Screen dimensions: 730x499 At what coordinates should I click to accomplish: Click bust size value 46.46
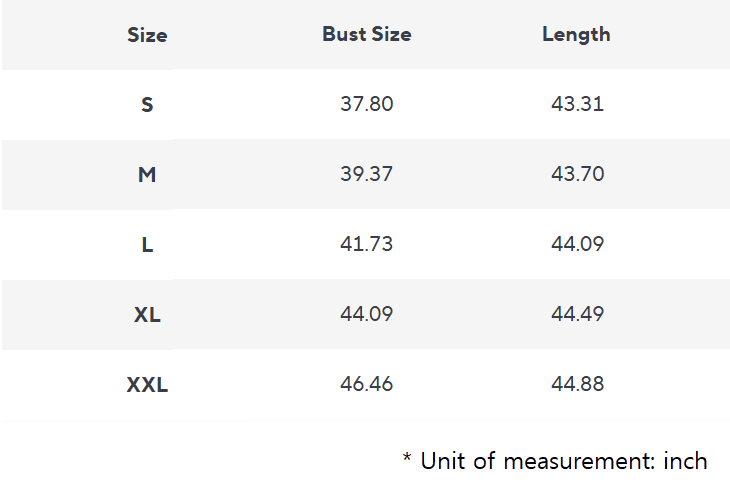tap(366, 384)
